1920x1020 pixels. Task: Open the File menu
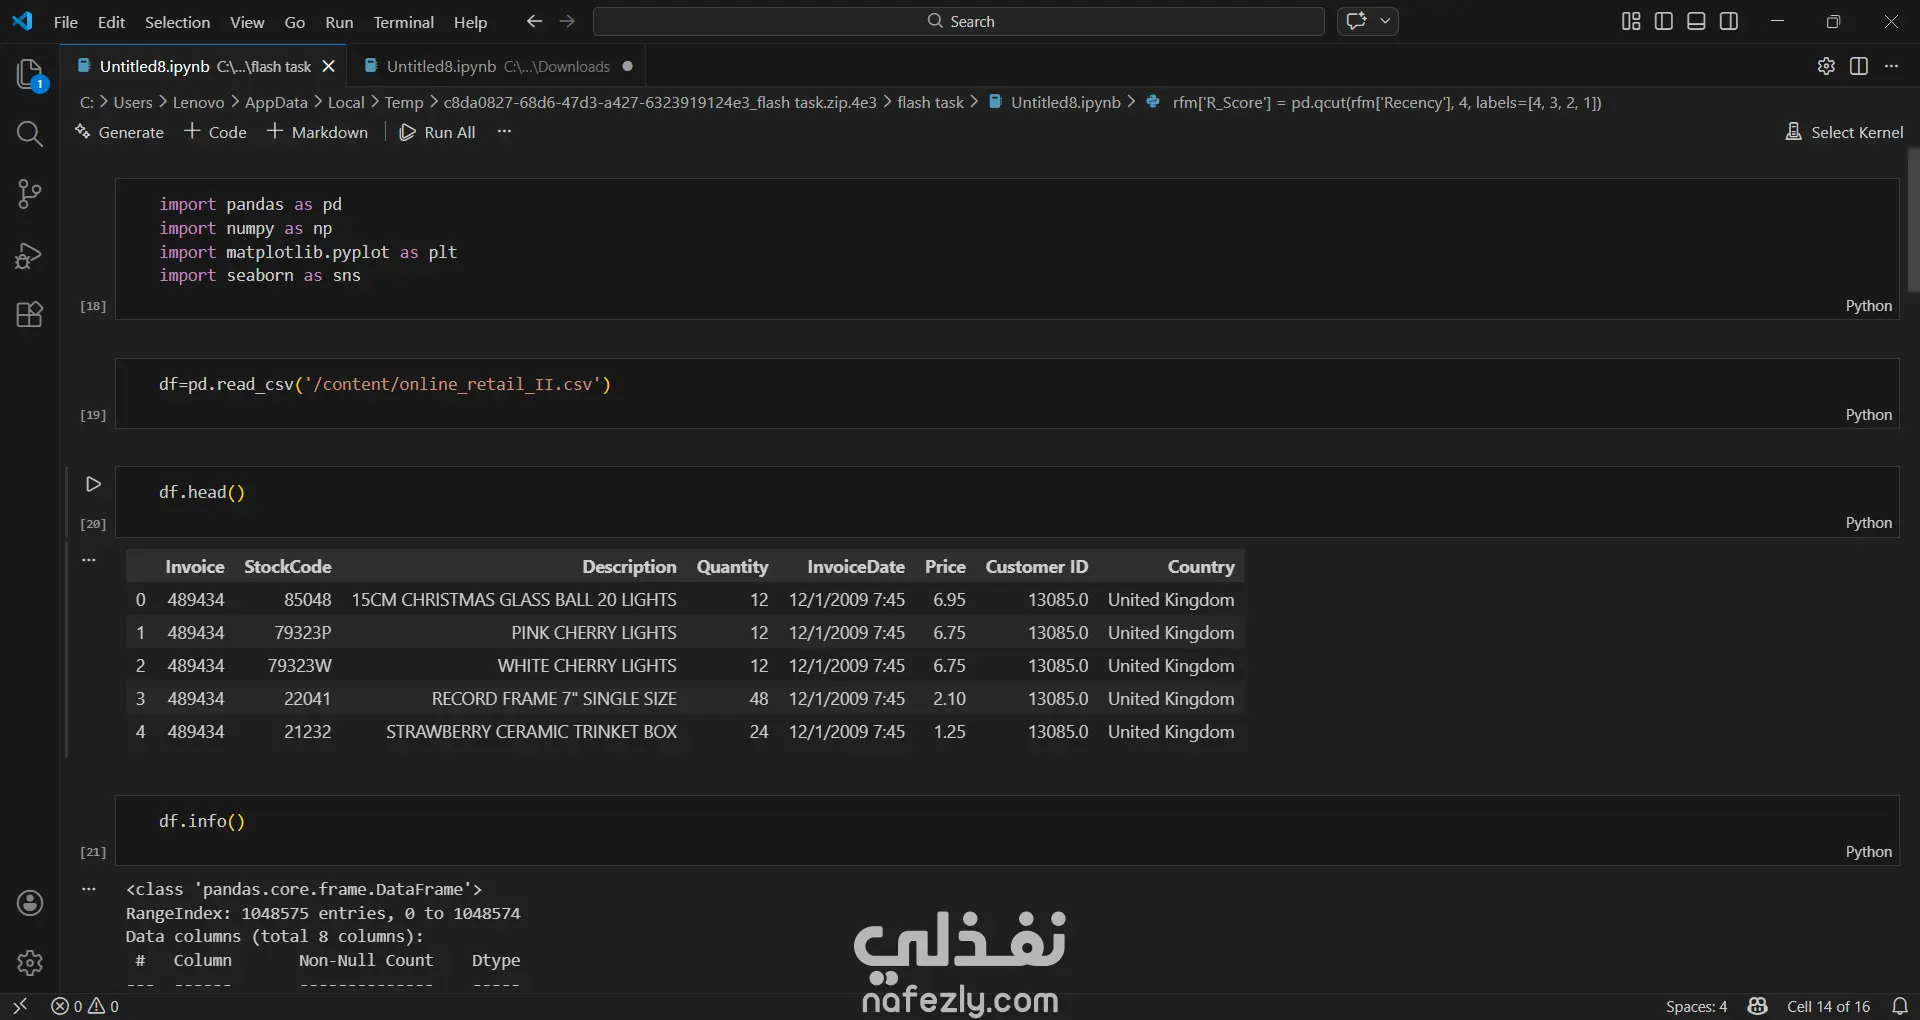[65, 22]
